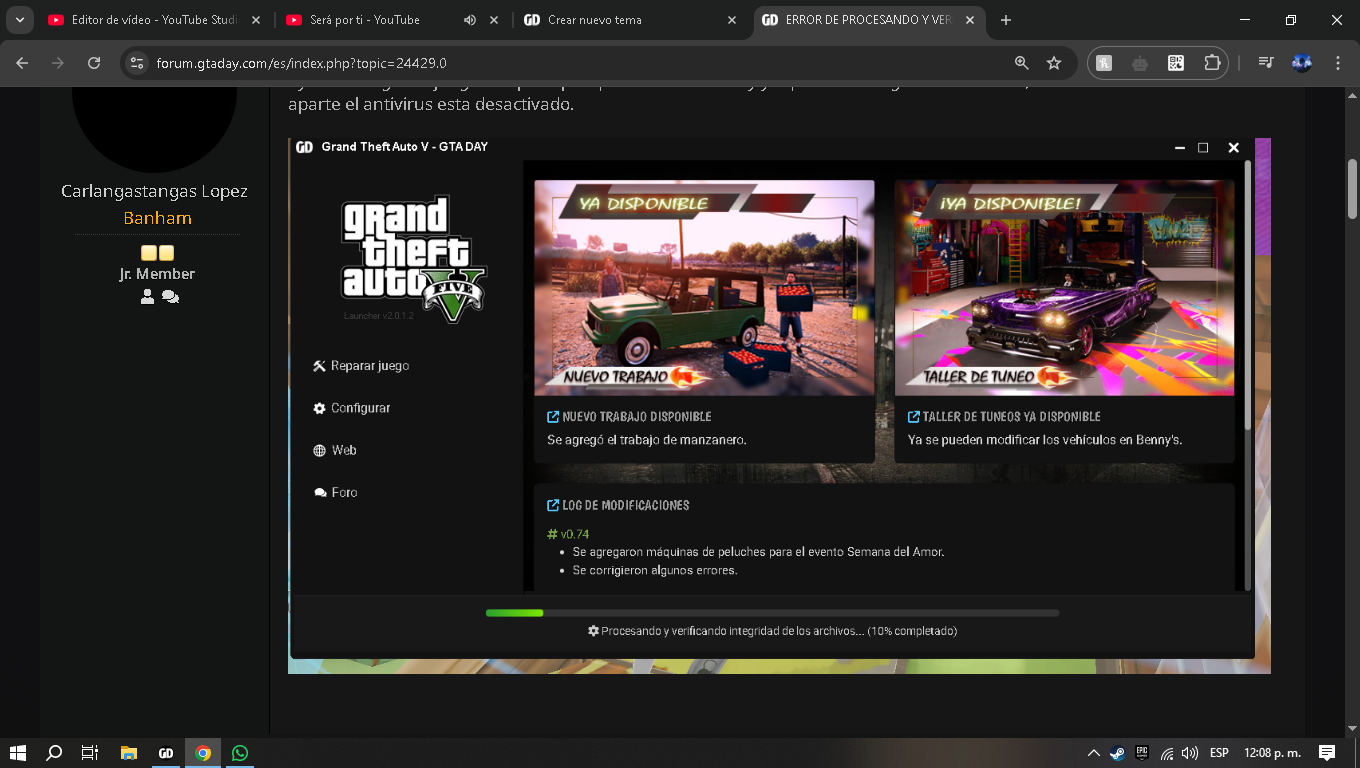Open Carlangastangas Lopez's profile link
Screen dimensions: 1360x768
point(154,191)
